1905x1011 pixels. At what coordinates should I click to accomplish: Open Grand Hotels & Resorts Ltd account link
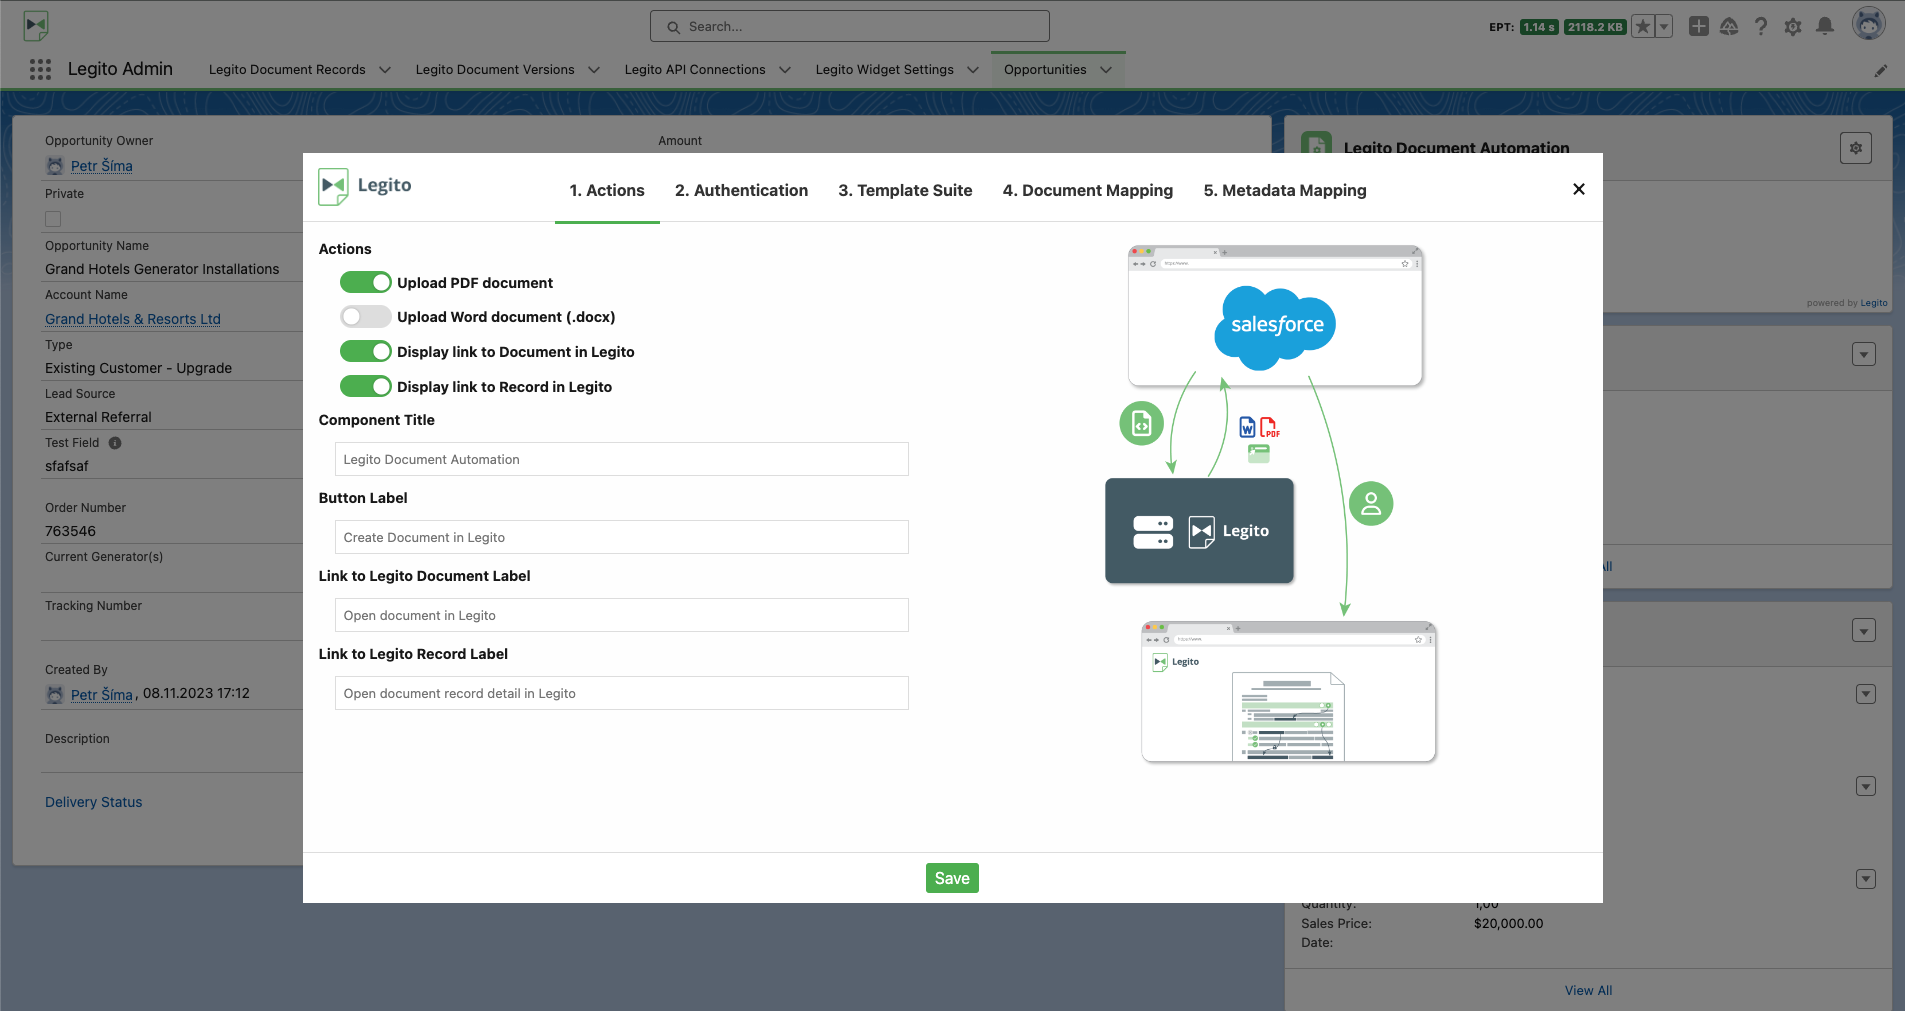133,319
